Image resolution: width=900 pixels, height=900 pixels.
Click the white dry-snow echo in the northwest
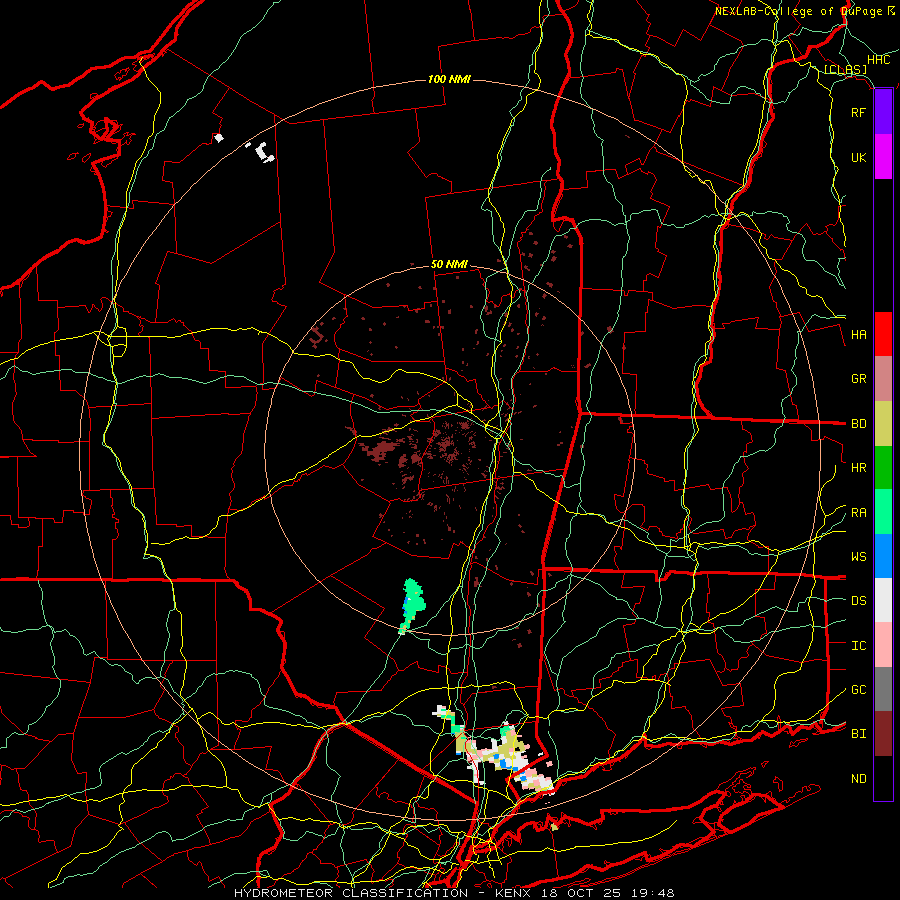(263, 152)
